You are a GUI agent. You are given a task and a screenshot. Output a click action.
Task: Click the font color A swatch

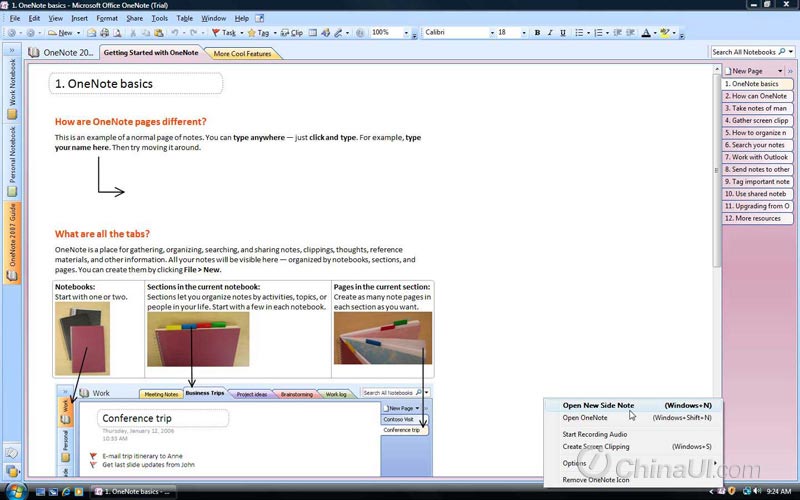pos(645,33)
